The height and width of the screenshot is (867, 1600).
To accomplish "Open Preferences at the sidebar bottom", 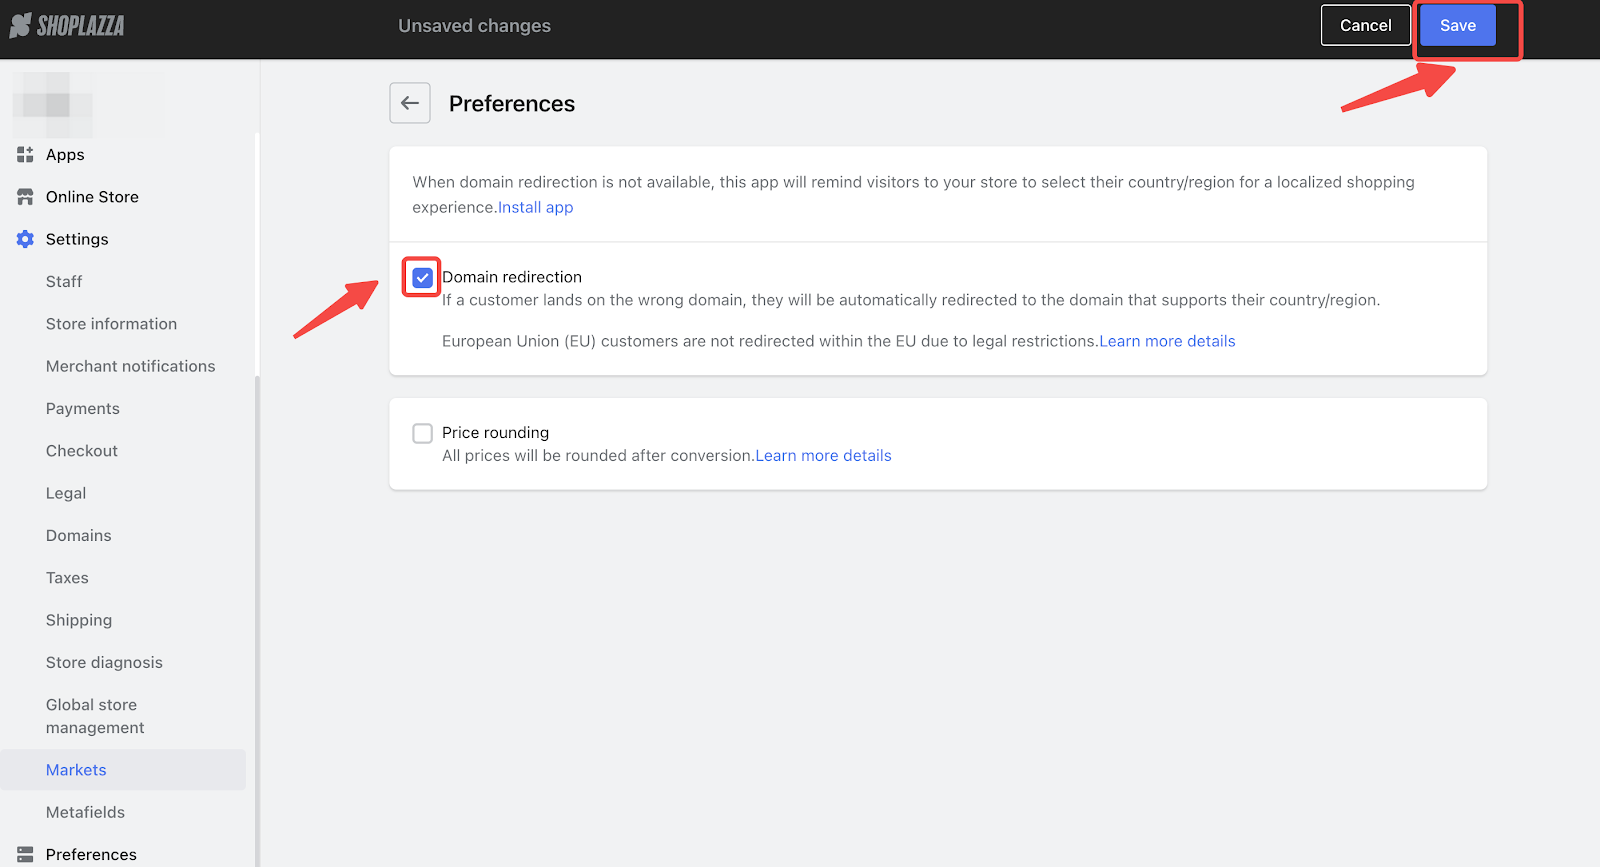I will tap(91, 855).
